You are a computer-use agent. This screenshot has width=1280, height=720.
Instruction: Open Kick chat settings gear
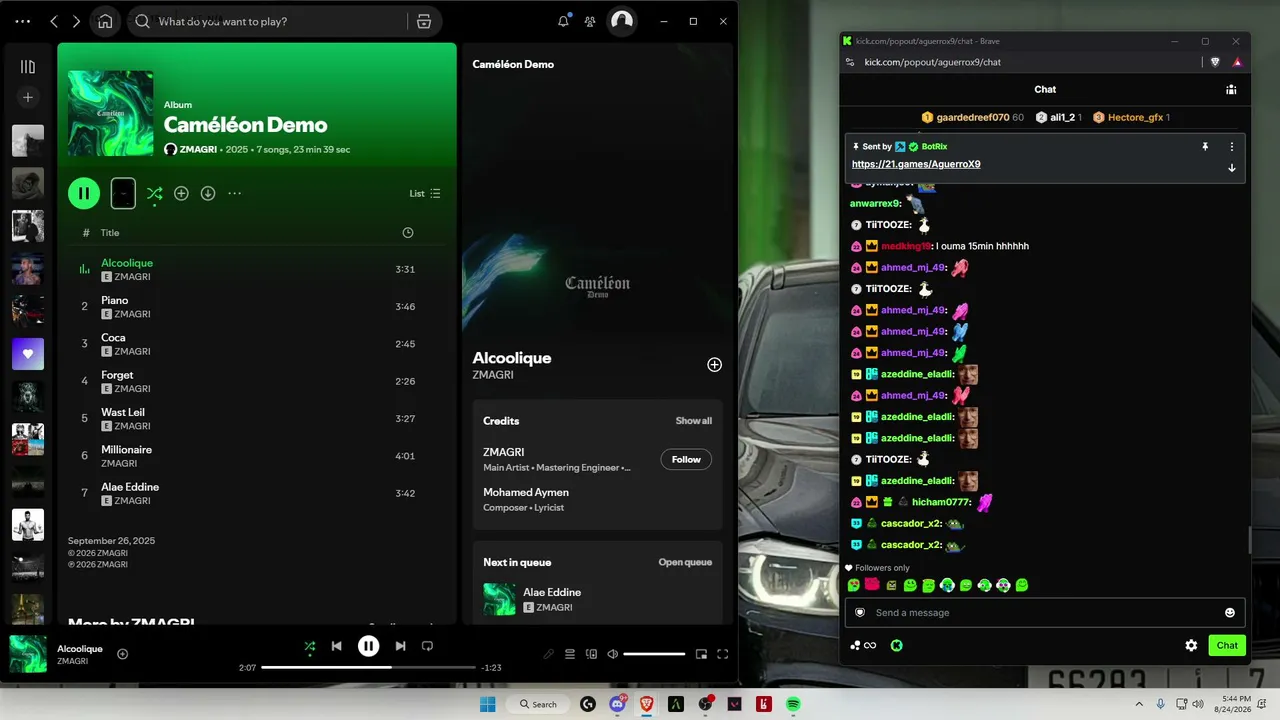point(1191,645)
